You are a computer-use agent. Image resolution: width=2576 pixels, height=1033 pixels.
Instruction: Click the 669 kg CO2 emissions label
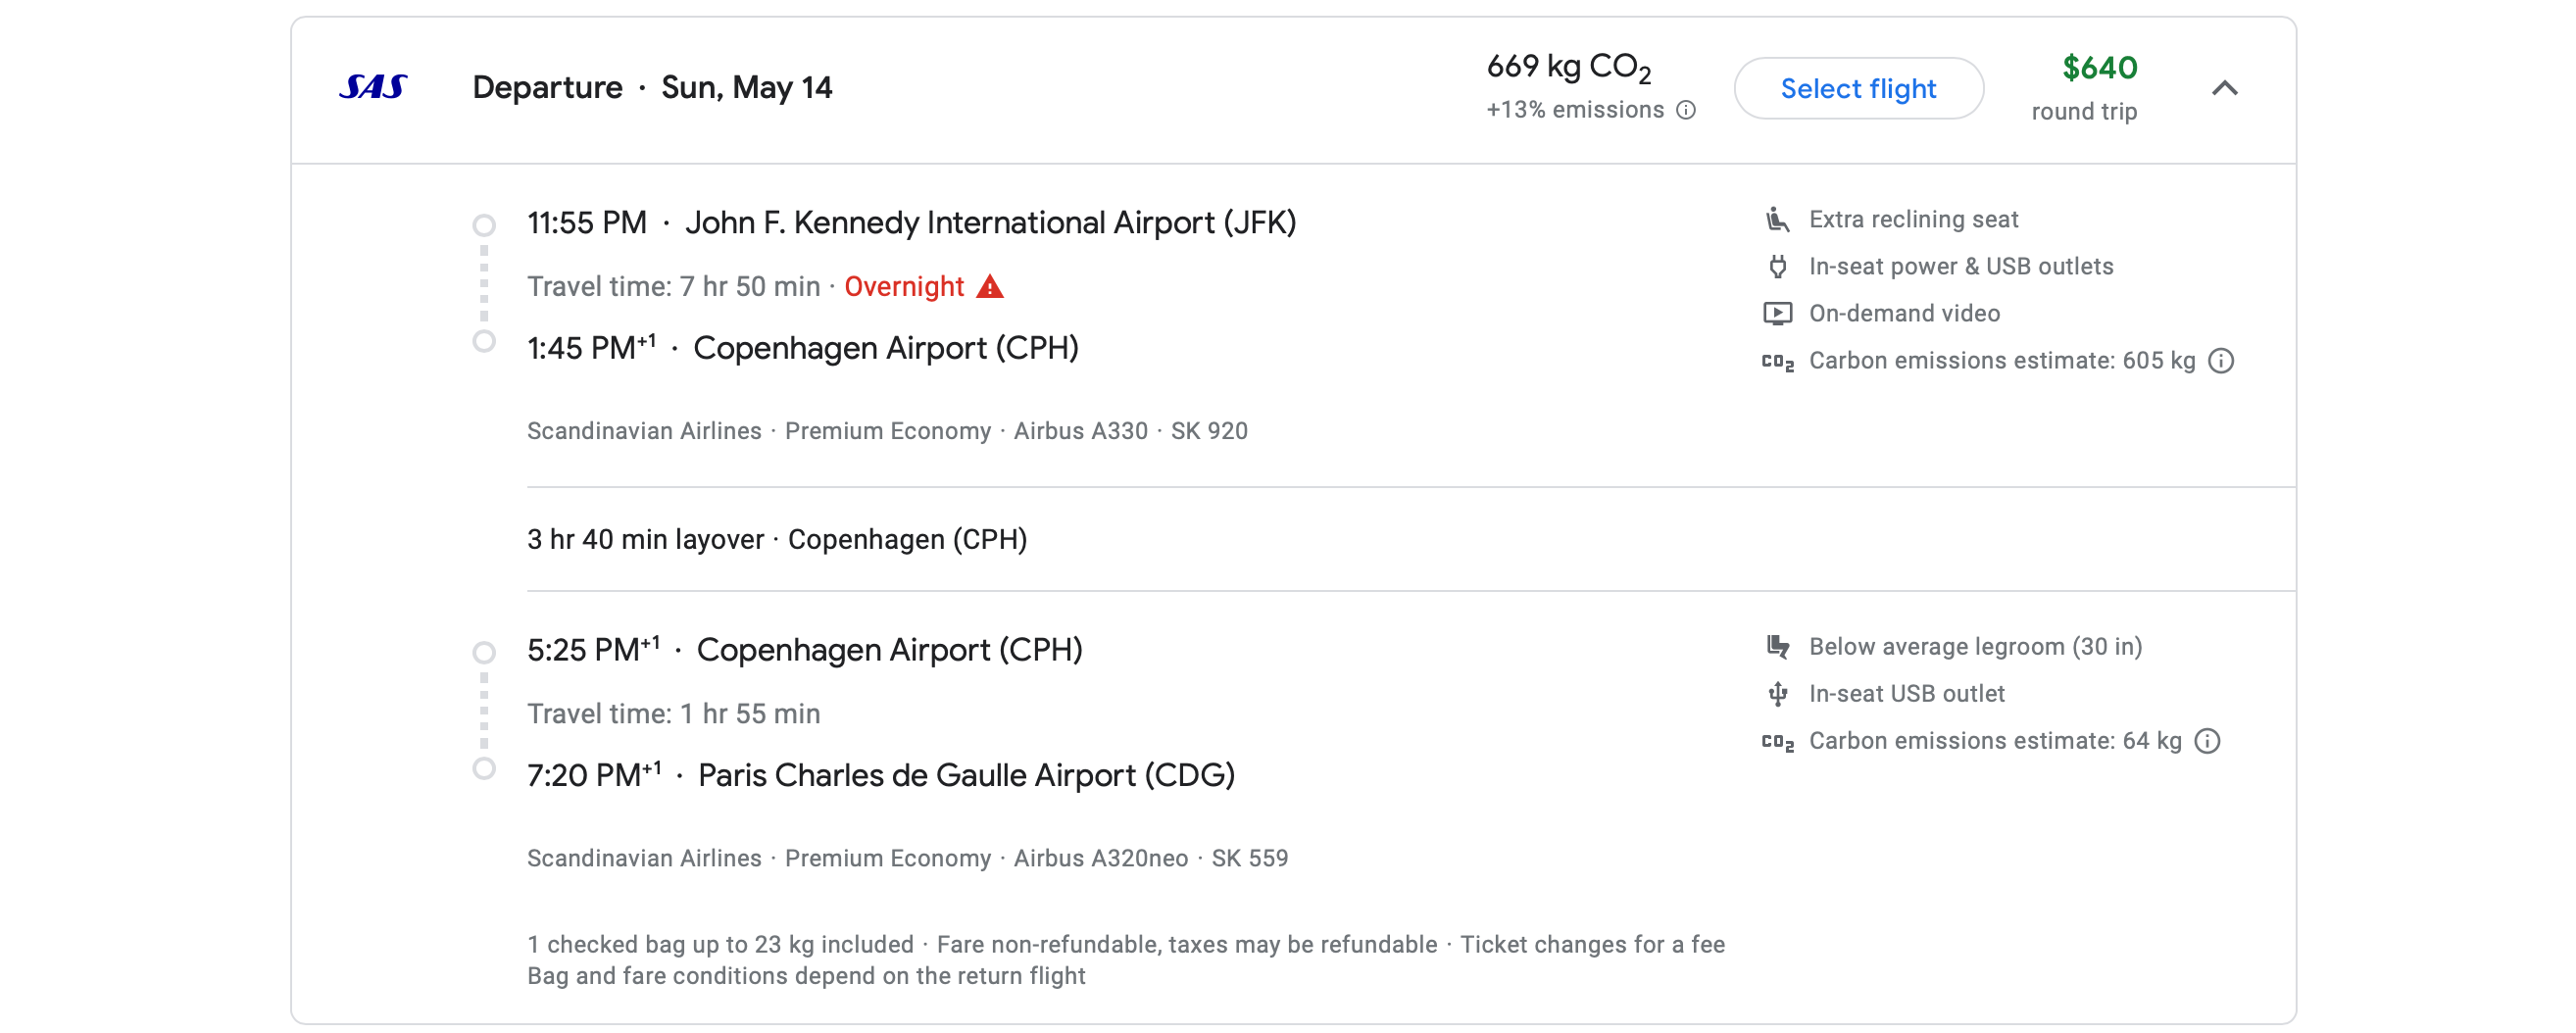tap(1567, 67)
